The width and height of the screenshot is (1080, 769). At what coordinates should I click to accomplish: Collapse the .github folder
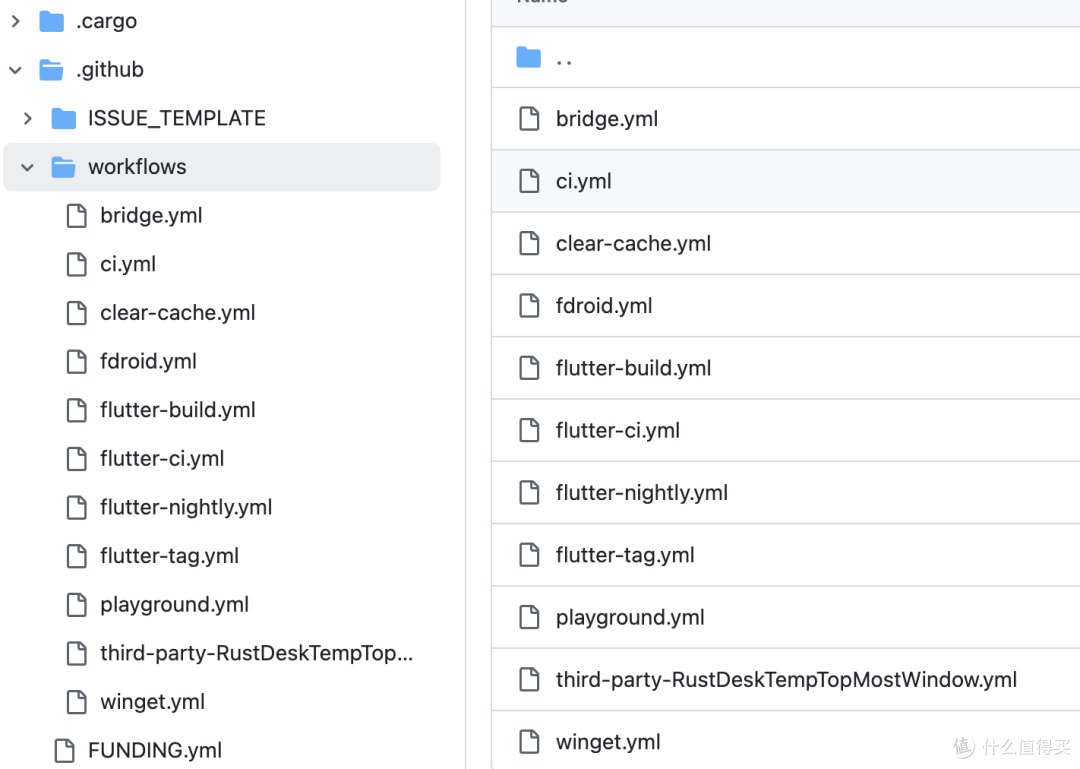pyautogui.click(x=15, y=69)
